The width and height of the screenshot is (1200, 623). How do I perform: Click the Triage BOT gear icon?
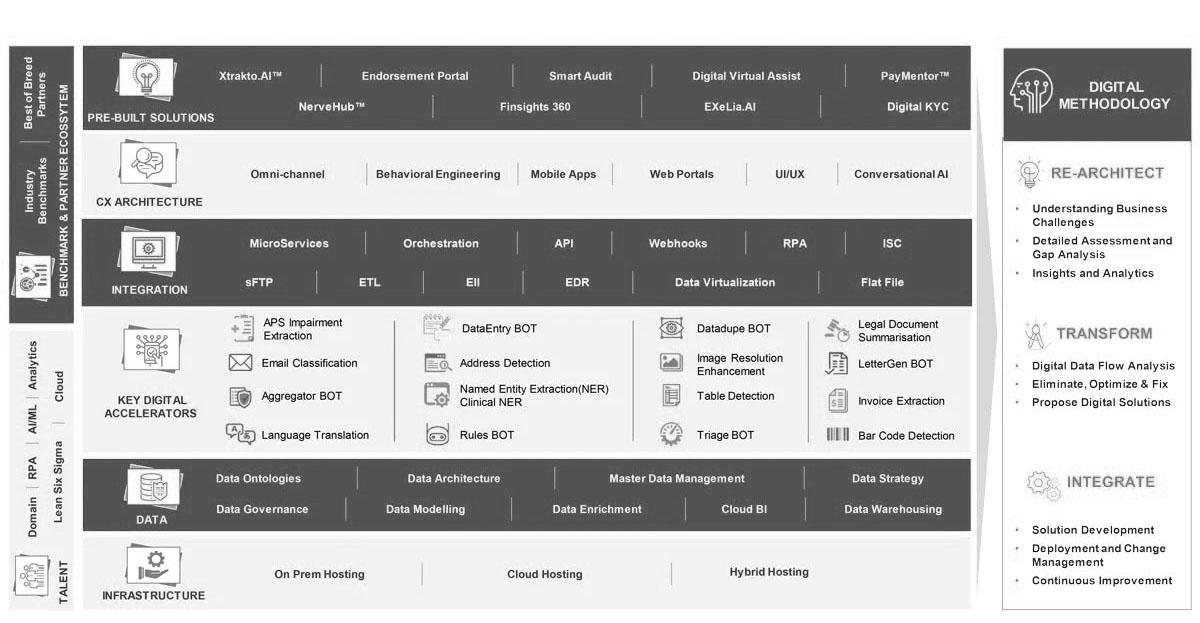671,434
